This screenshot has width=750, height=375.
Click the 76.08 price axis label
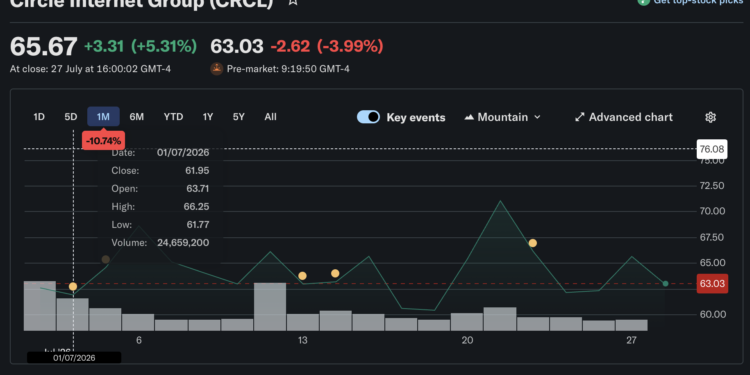[x=712, y=149]
